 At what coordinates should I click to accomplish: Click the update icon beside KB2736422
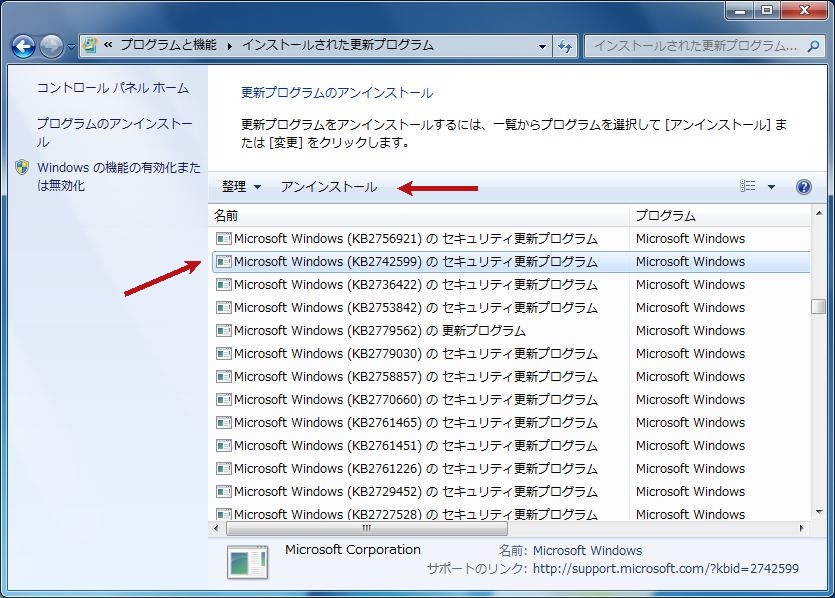[x=224, y=284]
